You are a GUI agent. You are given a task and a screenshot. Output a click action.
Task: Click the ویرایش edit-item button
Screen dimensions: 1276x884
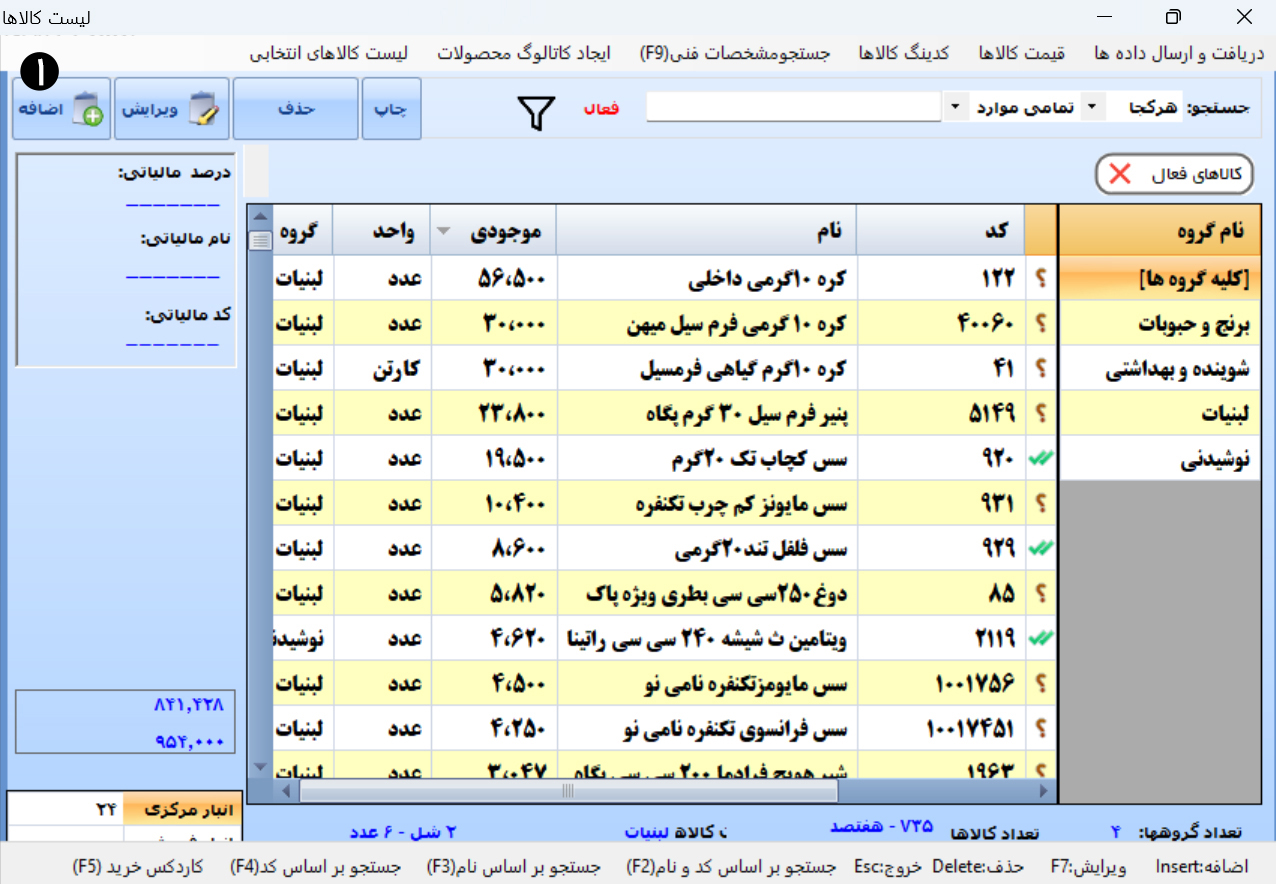172,109
